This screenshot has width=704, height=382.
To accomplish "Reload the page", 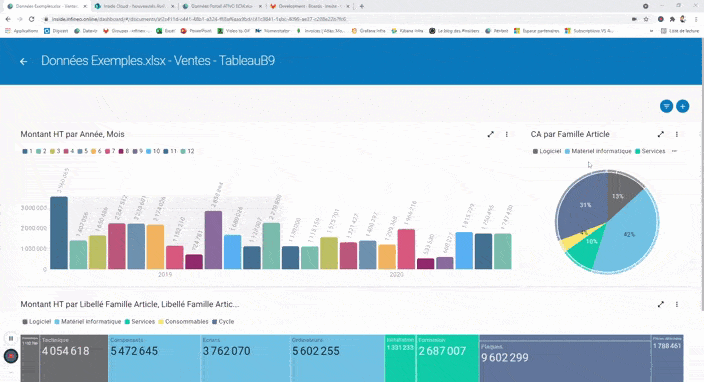I will tap(31, 19).
